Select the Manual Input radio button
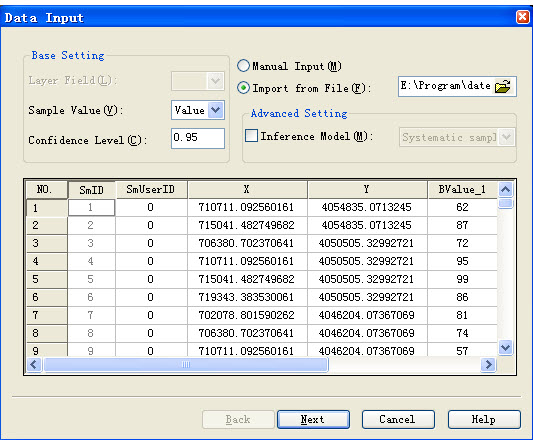The image size is (533, 440). click(243, 66)
